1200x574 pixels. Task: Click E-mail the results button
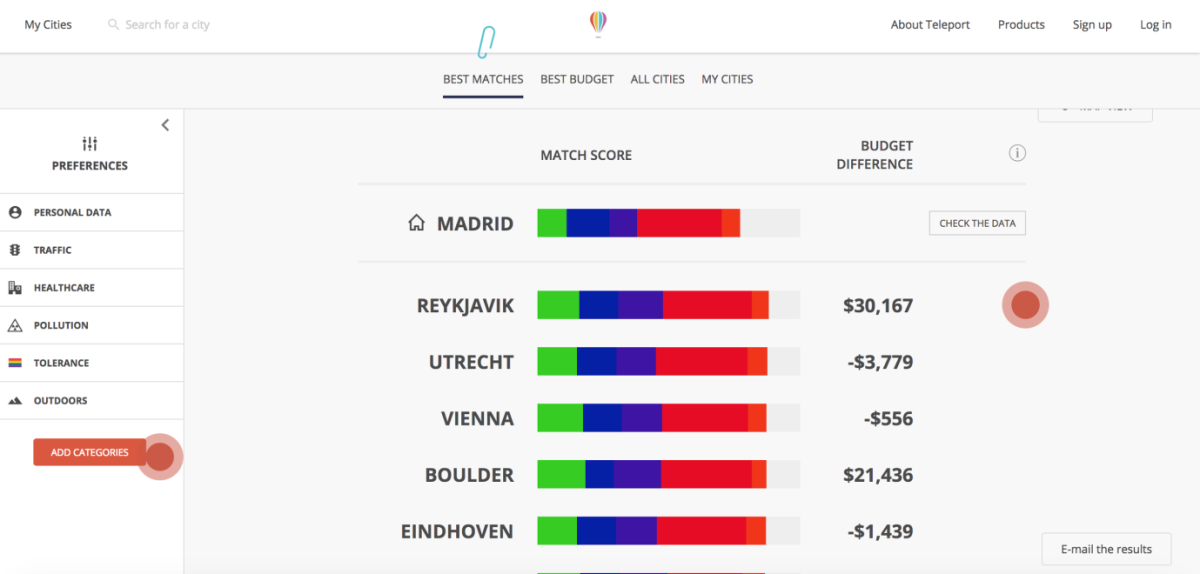(1106, 549)
